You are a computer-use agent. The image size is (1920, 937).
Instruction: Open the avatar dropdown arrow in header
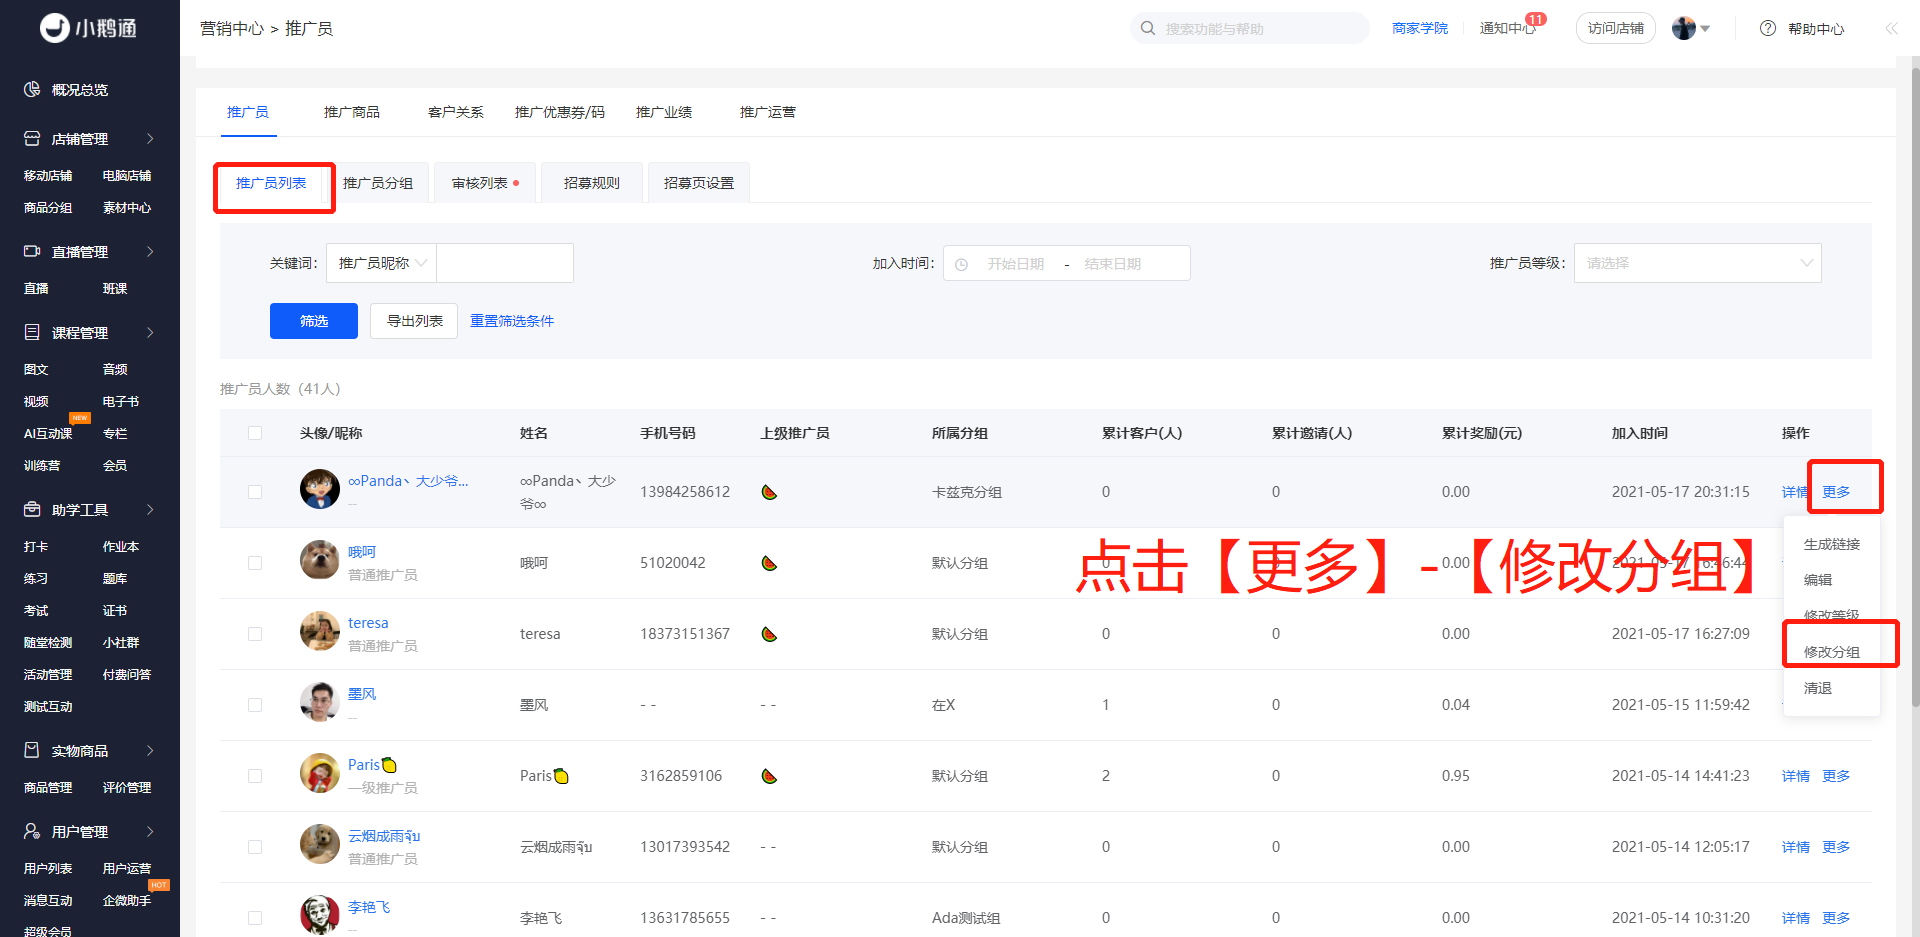point(1705,29)
